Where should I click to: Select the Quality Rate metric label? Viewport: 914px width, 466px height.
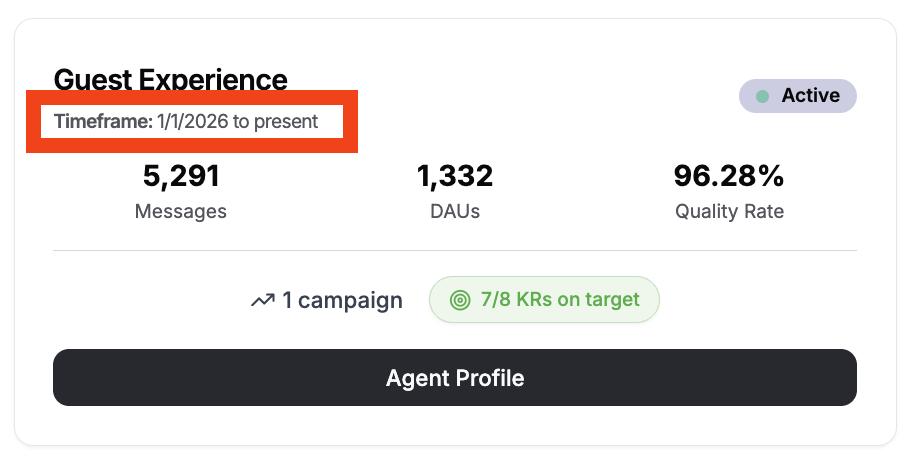pyautogui.click(x=729, y=211)
